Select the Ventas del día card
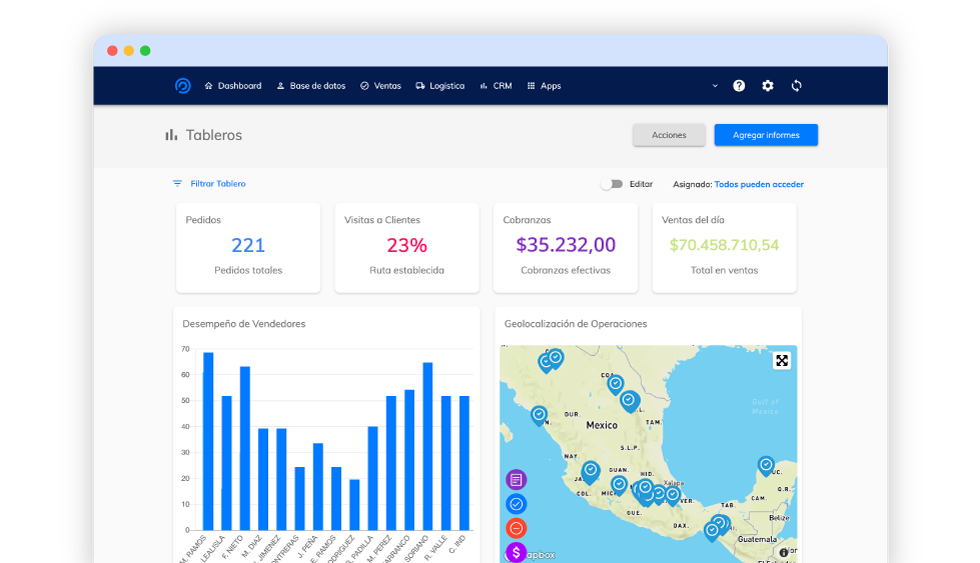Screen dimensions: 980x563 [x=724, y=247]
